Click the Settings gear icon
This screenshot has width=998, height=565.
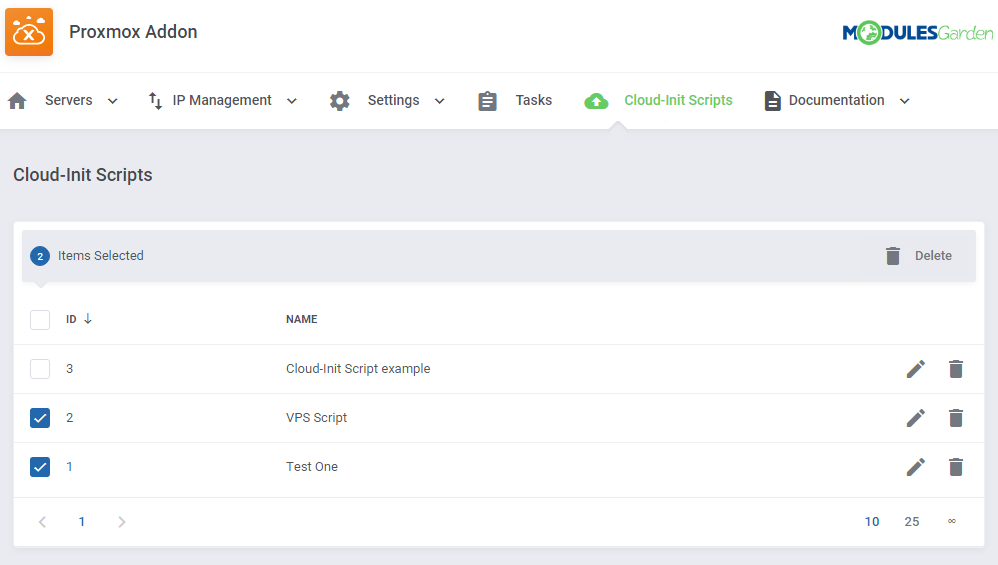tap(340, 101)
